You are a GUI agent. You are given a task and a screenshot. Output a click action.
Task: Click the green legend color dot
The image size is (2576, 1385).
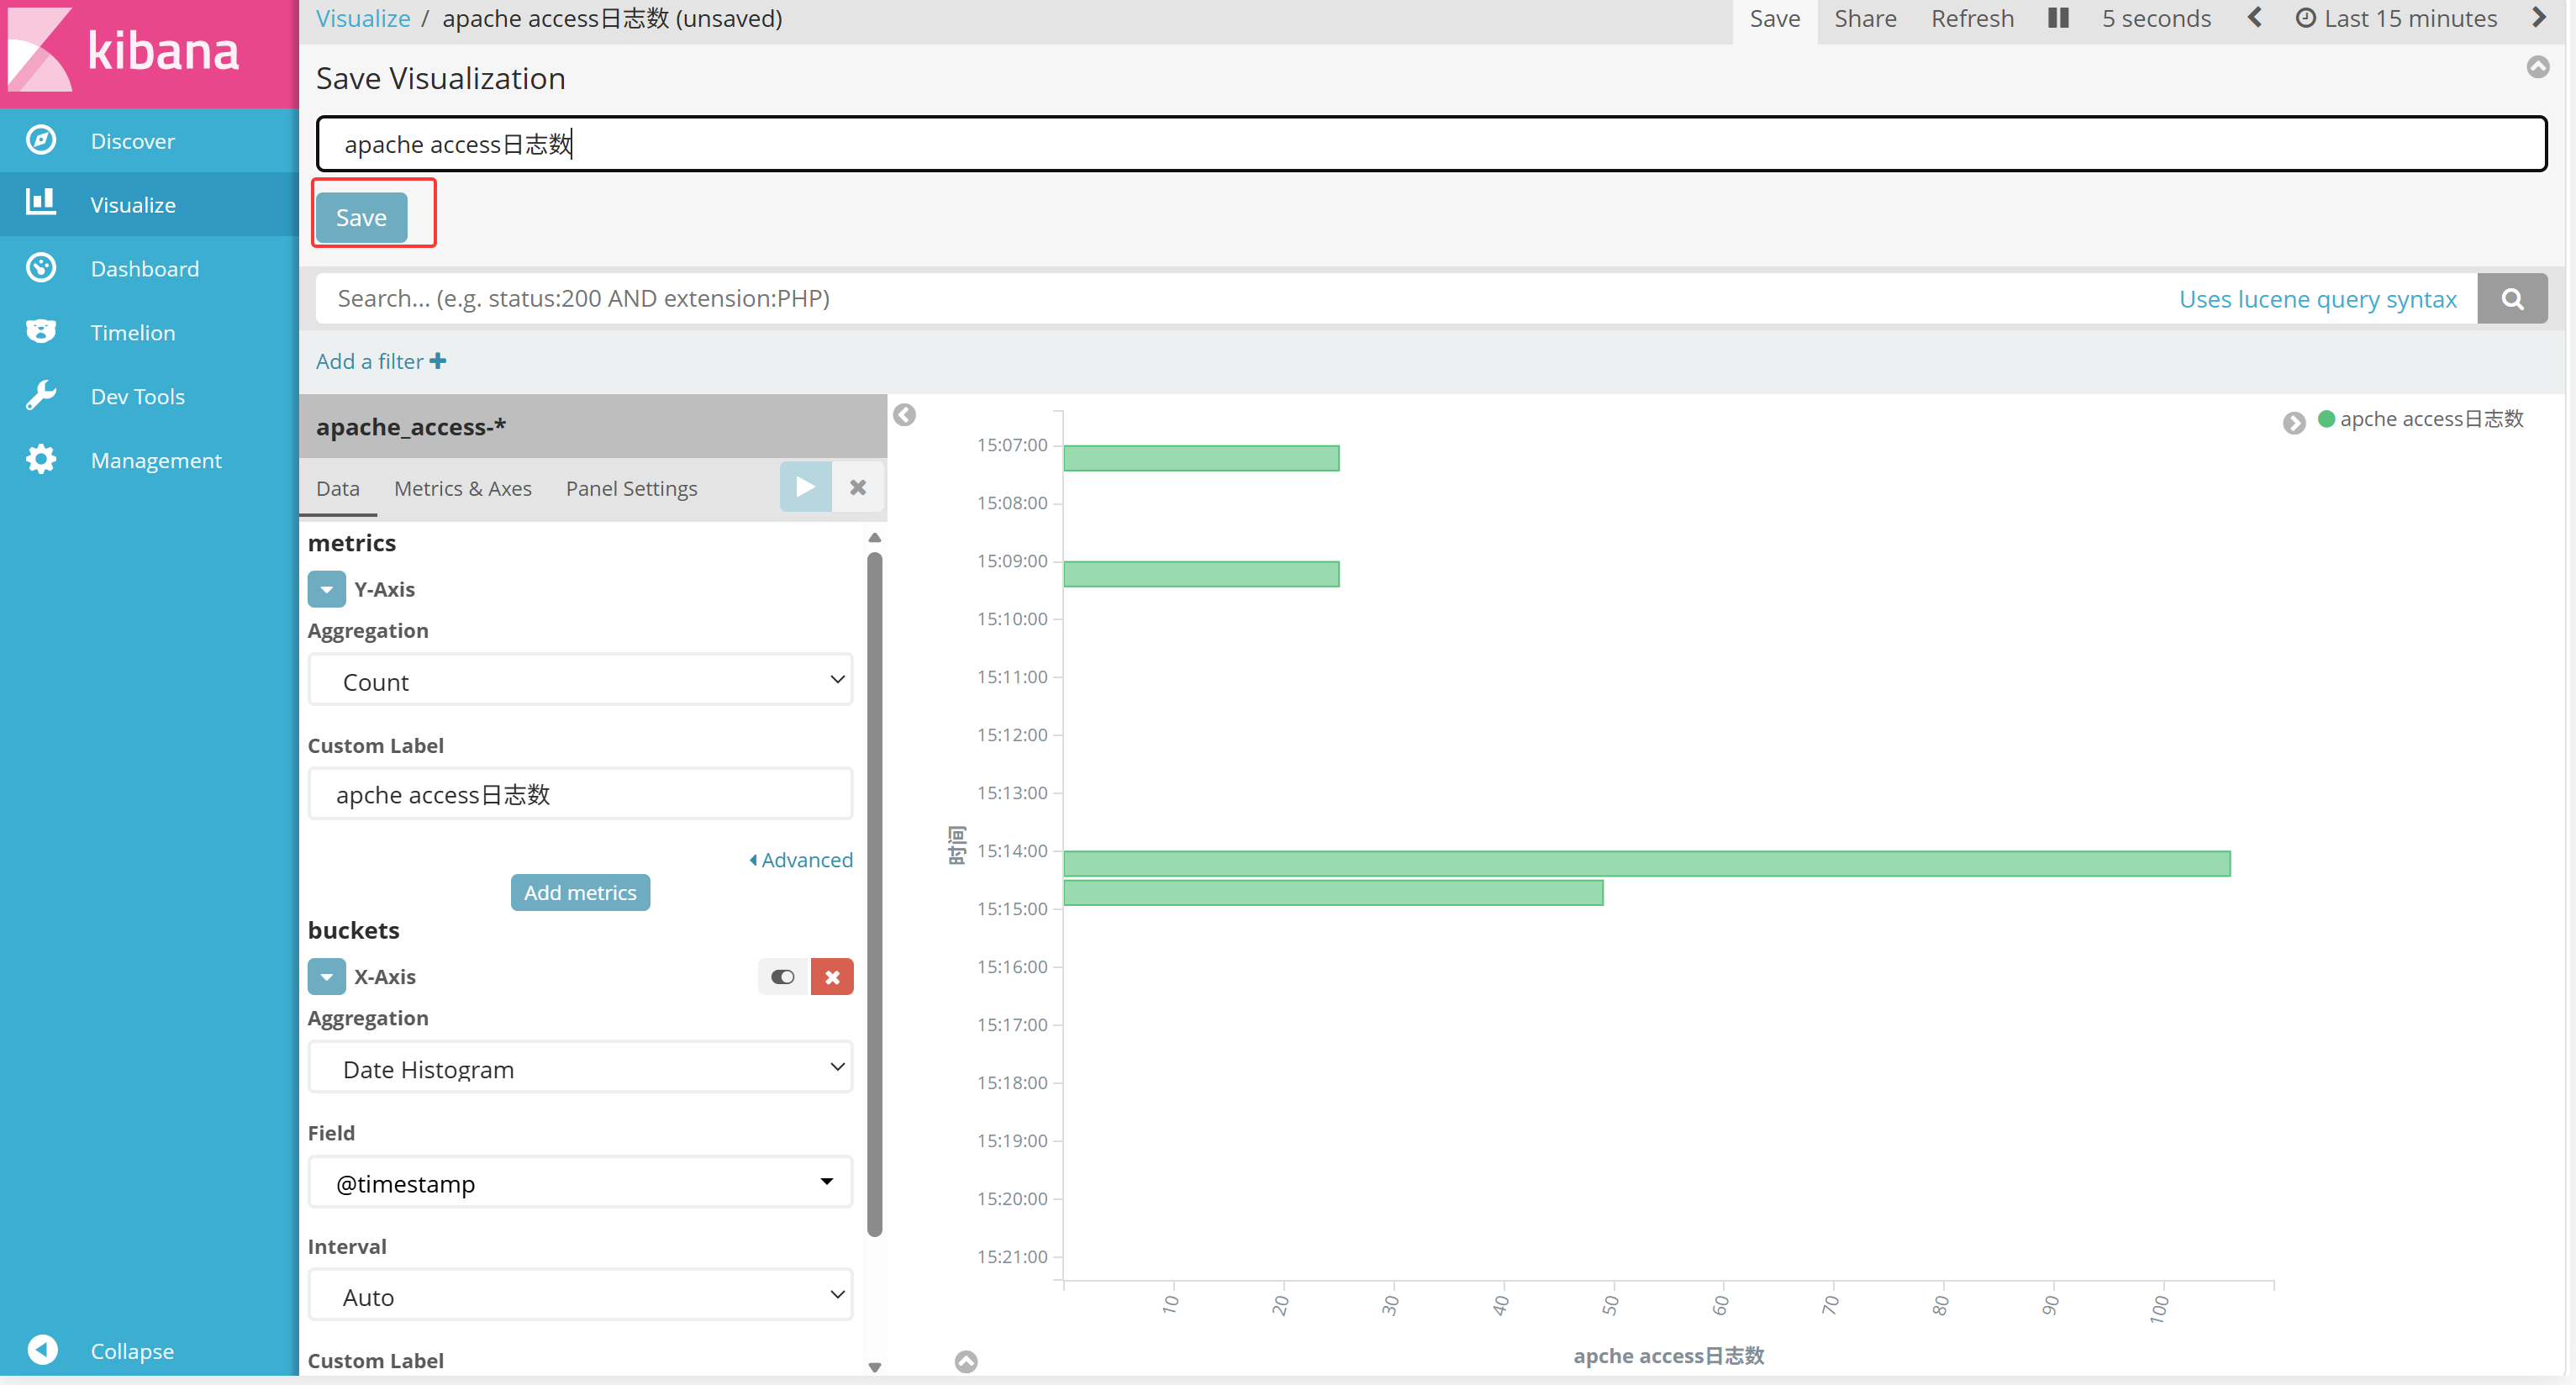pos(2327,419)
